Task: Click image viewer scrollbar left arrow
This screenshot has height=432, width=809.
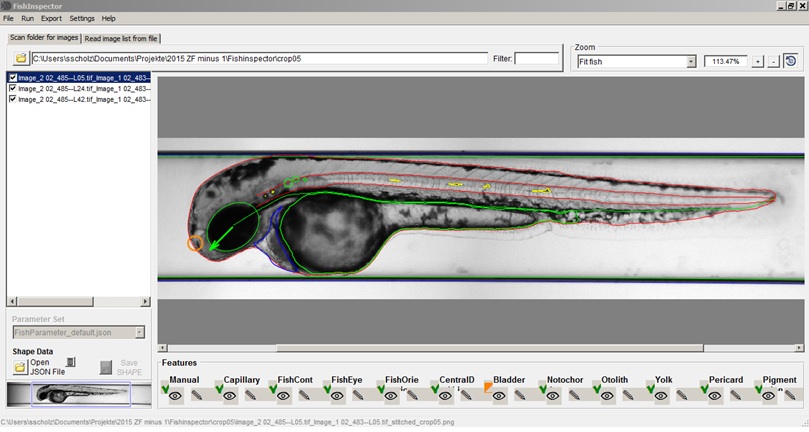Action: (x=163, y=348)
